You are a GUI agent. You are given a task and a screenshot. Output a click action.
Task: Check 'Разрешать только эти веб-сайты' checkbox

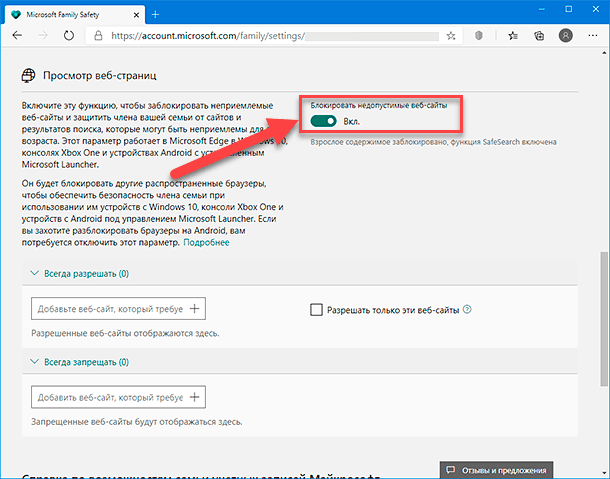316,310
